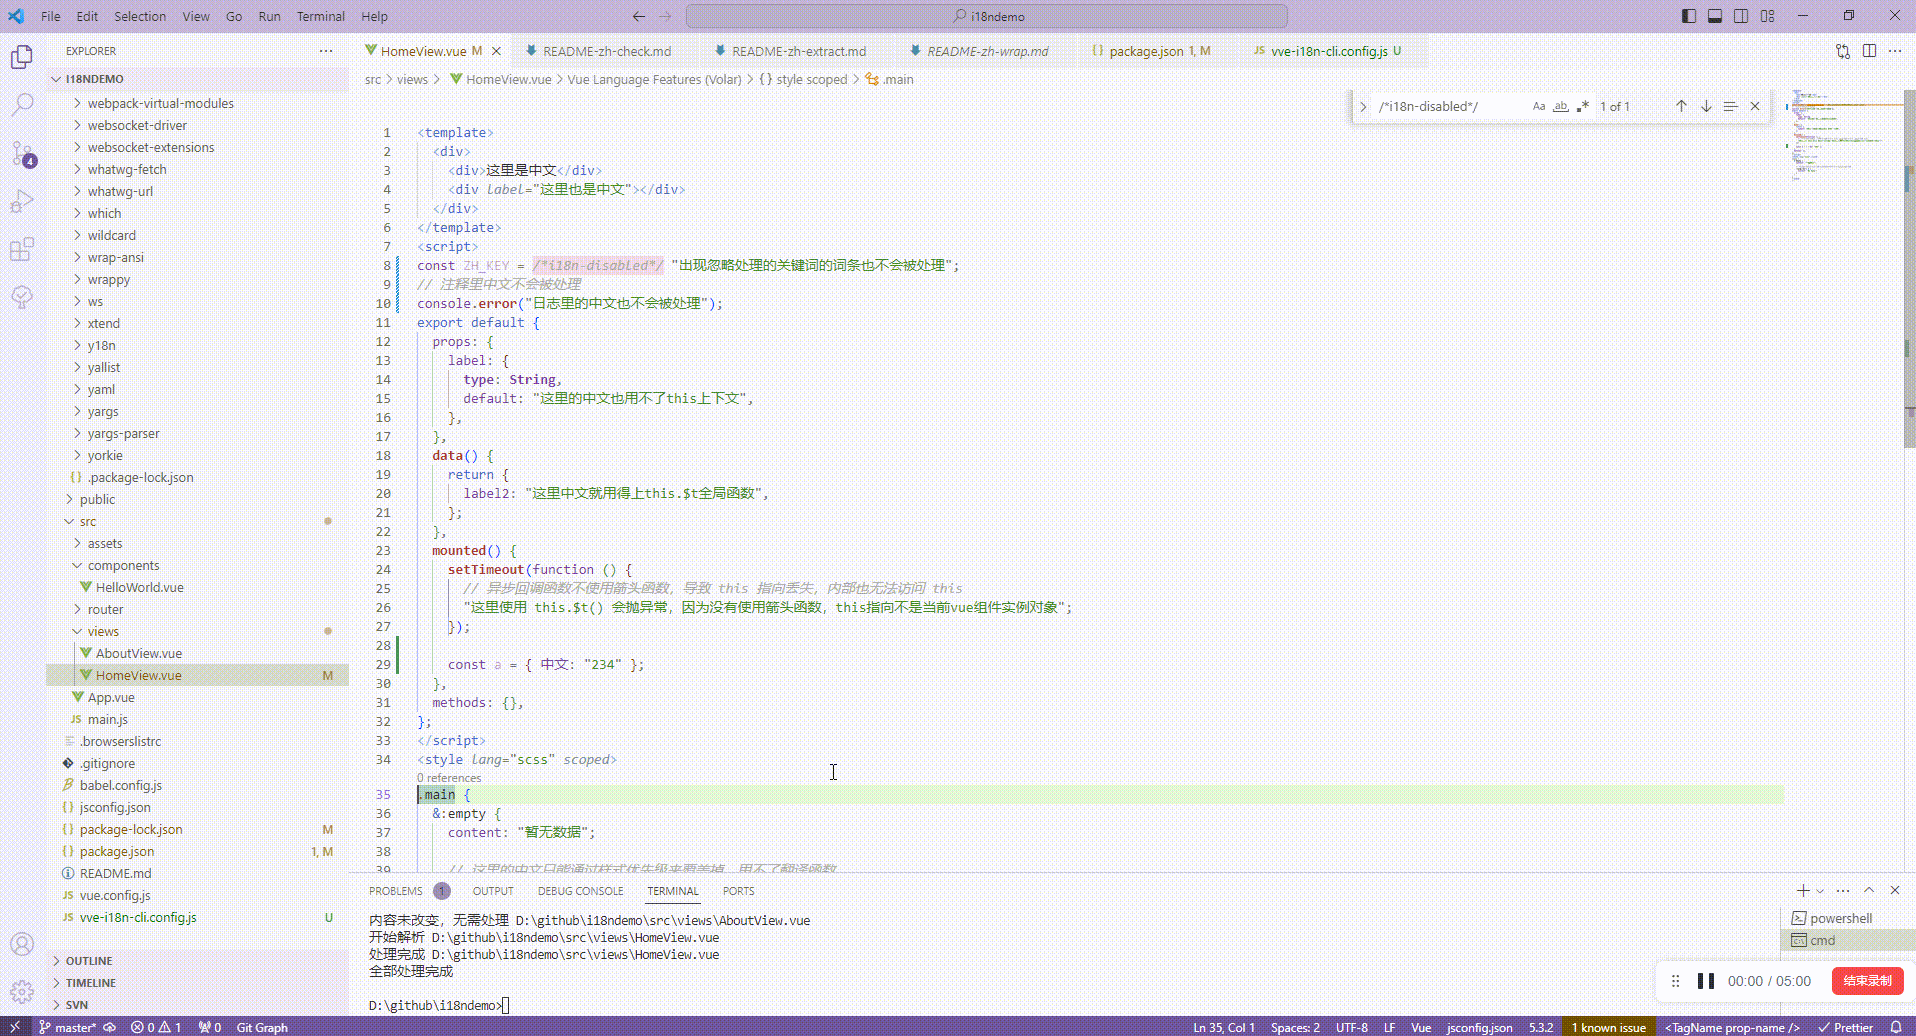Open the Search view in activity bar
The height and width of the screenshot is (1036, 1916).
(x=22, y=105)
